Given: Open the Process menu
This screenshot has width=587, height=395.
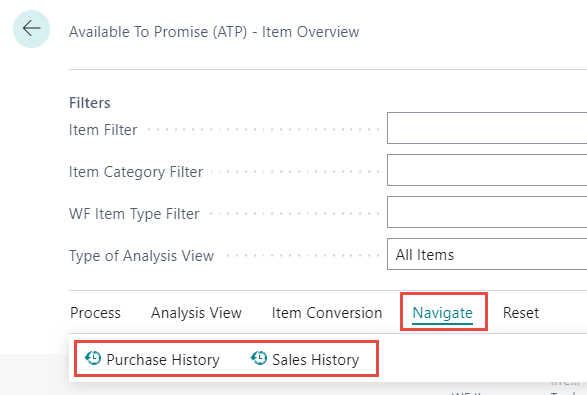Looking at the screenshot, I should pos(95,313).
